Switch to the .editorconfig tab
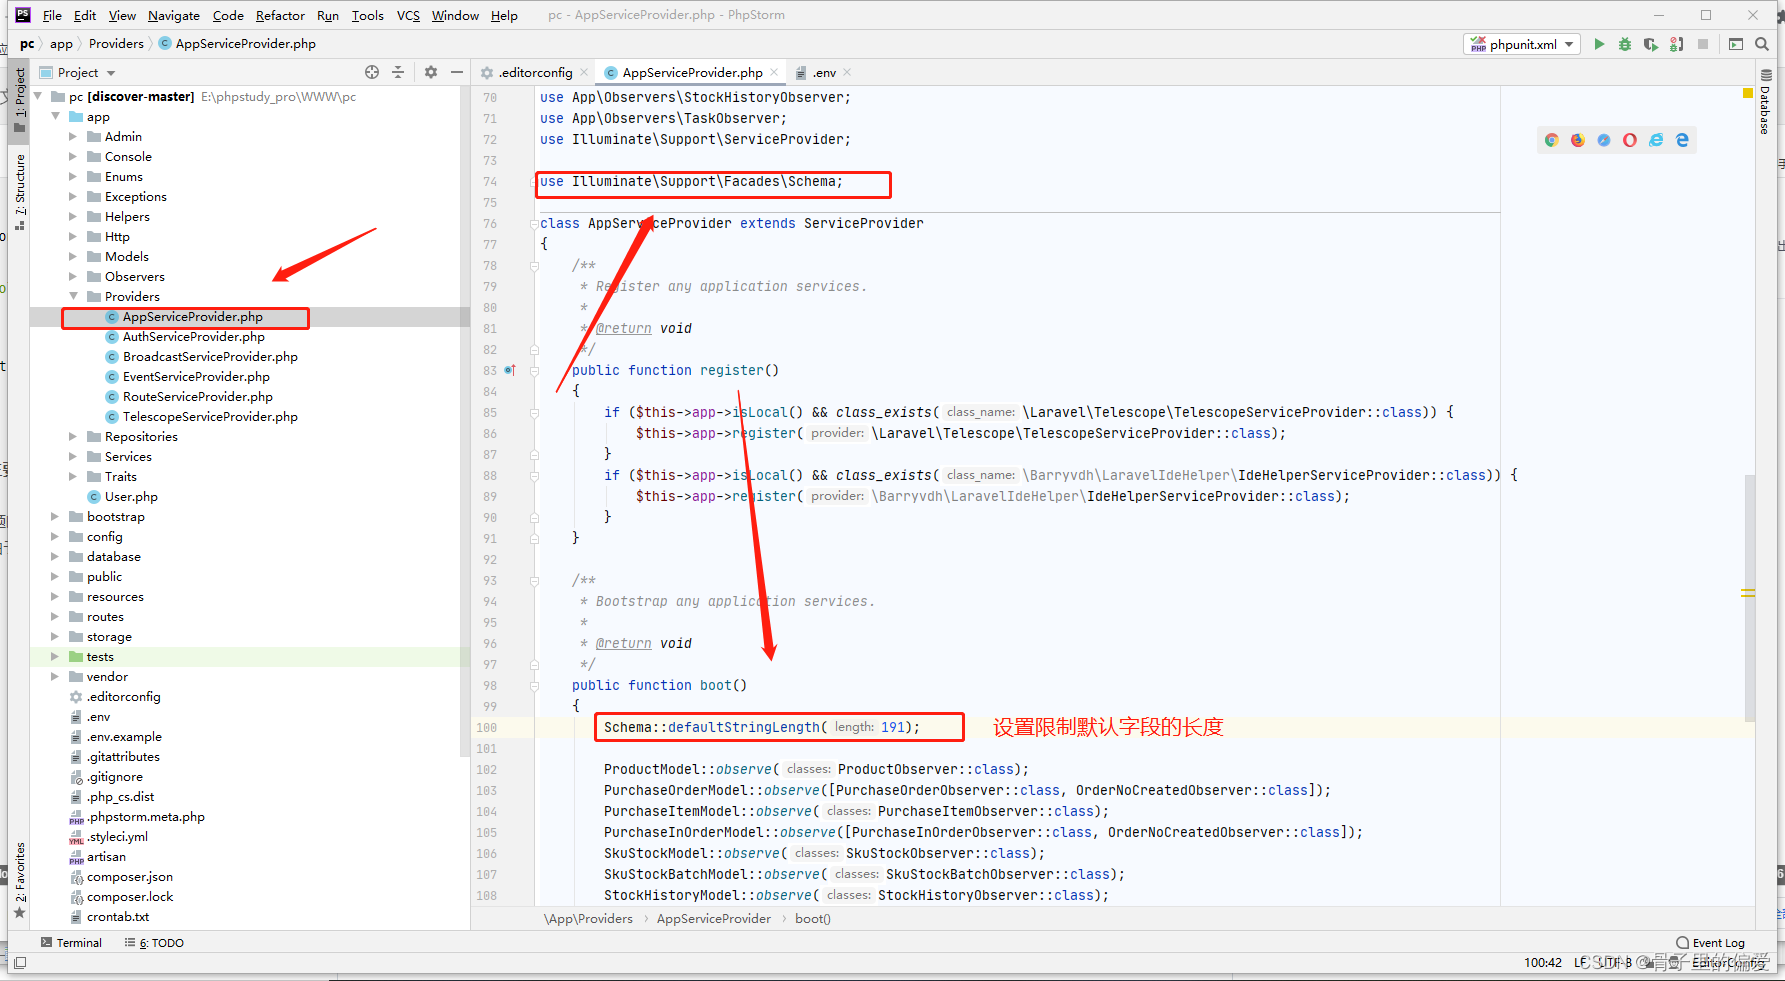 [x=534, y=72]
